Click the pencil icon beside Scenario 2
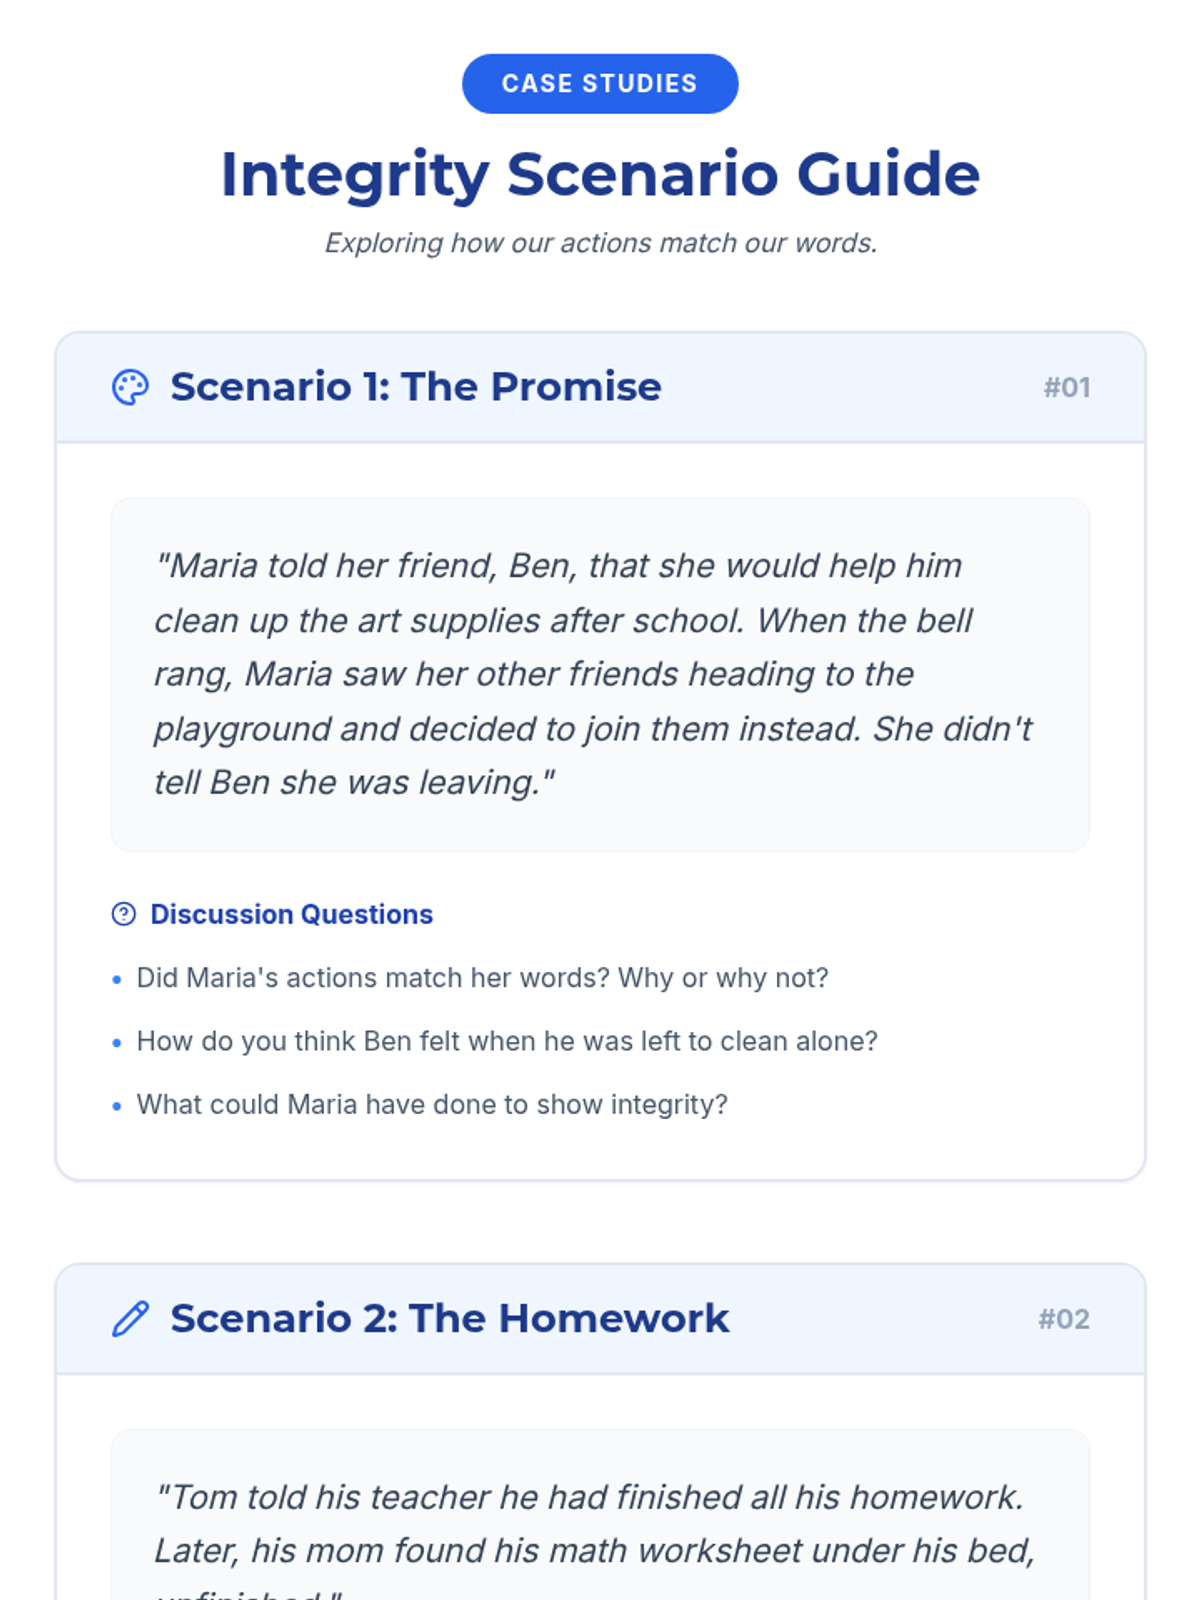1200x1600 pixels. [x=130, y=1319]
